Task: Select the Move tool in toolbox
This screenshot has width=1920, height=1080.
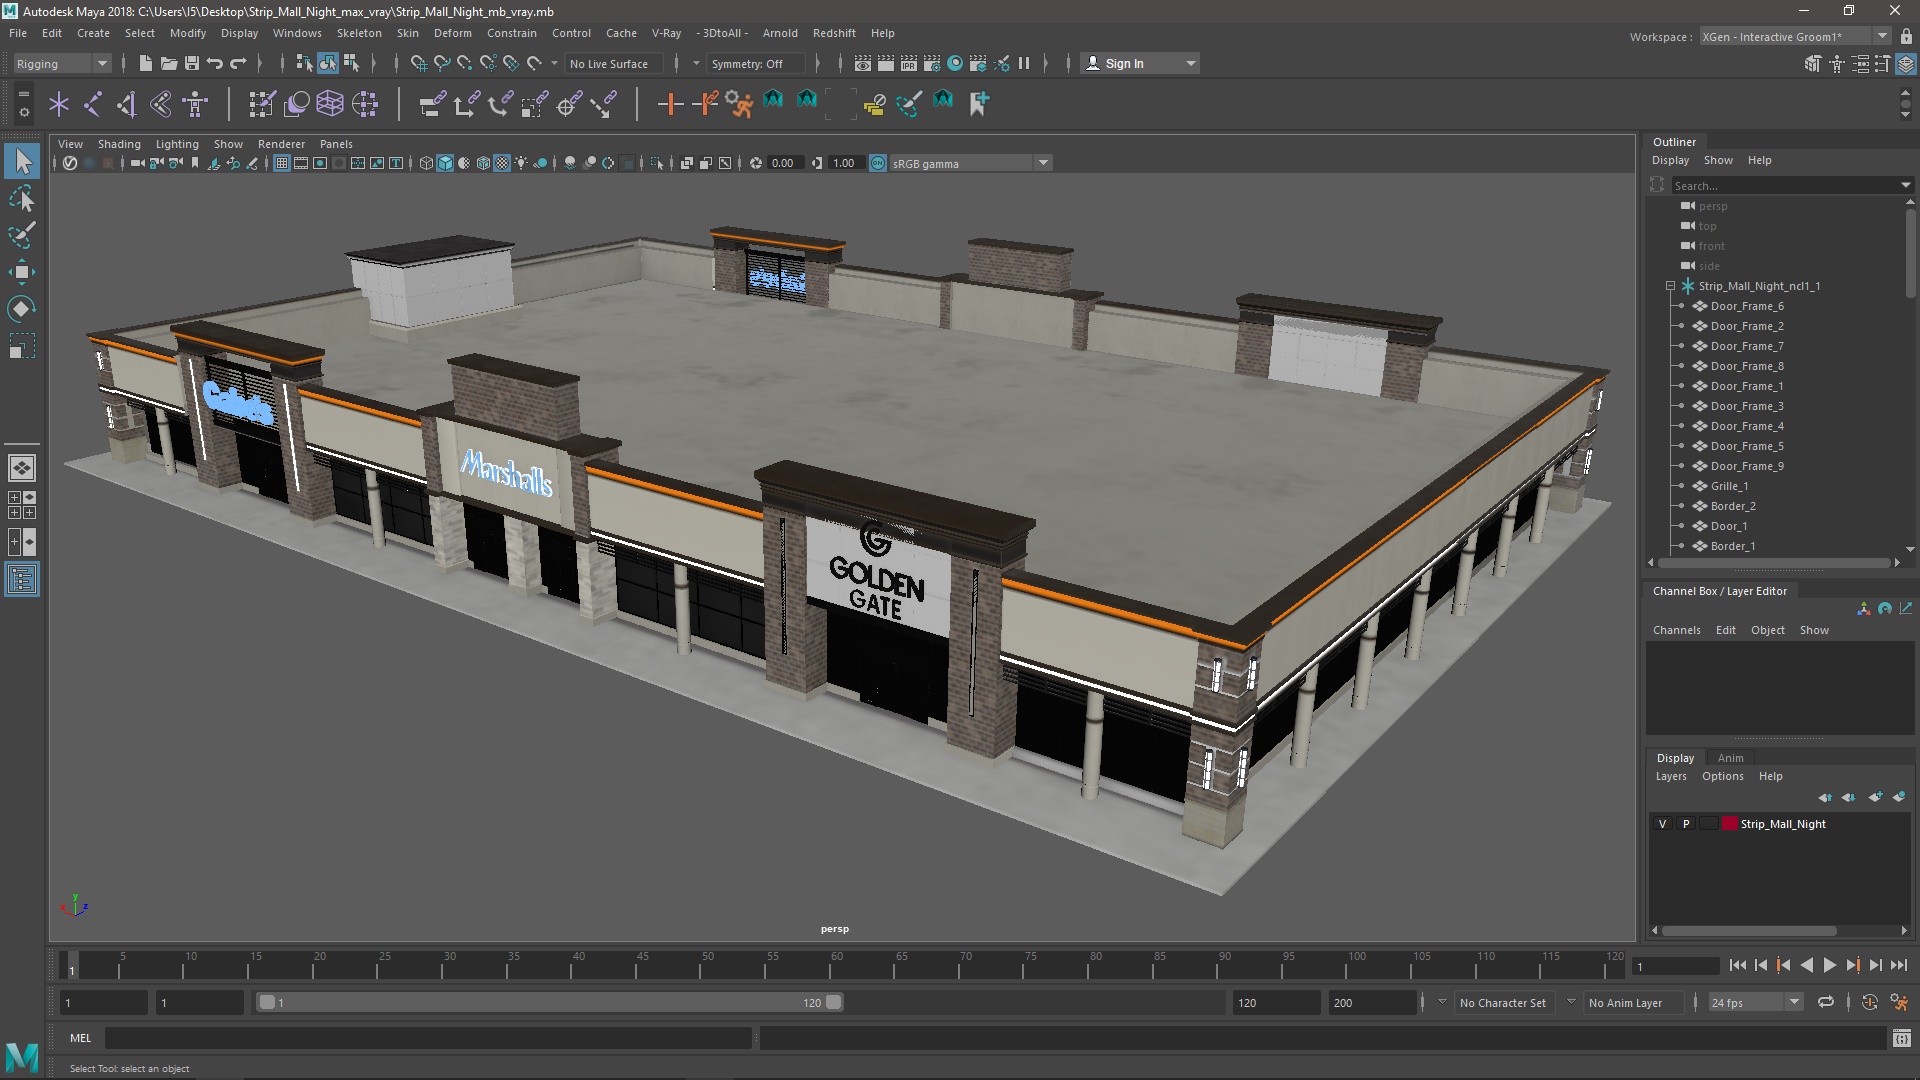Action: 22,272
